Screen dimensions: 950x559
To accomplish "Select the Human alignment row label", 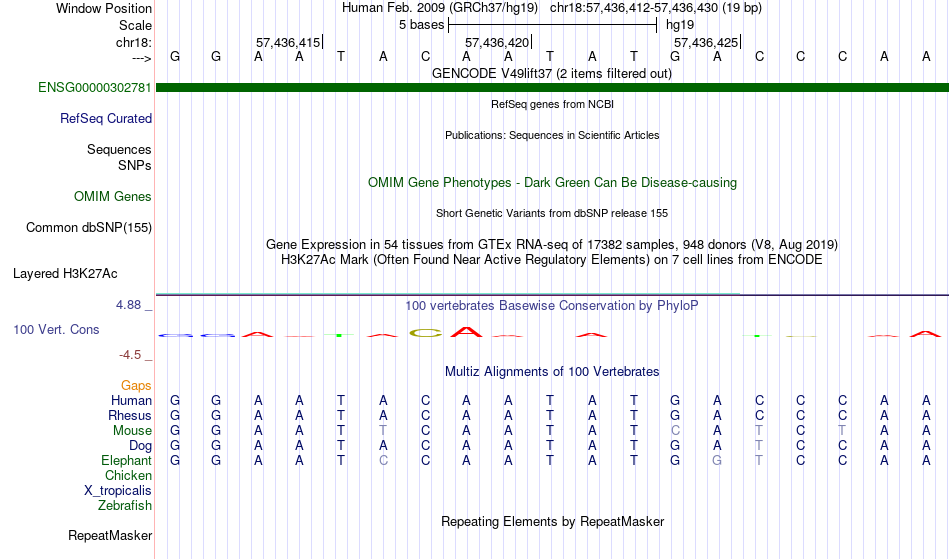I will point(131,400).
